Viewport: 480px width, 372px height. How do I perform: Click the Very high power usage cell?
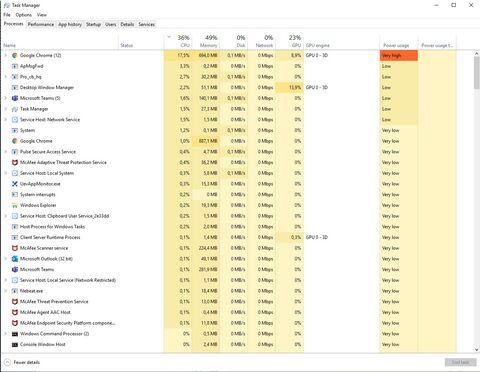tap(399, 55)
